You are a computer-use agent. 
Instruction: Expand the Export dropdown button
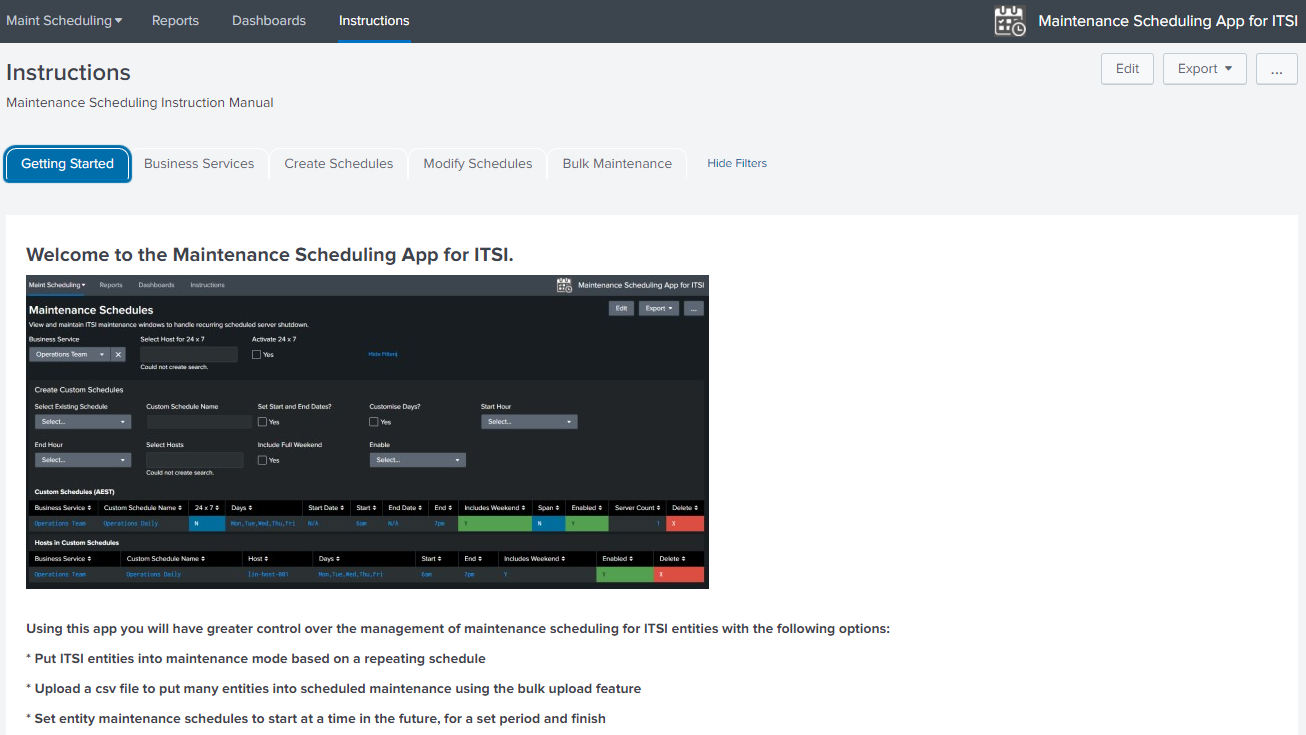(1205, 69)
